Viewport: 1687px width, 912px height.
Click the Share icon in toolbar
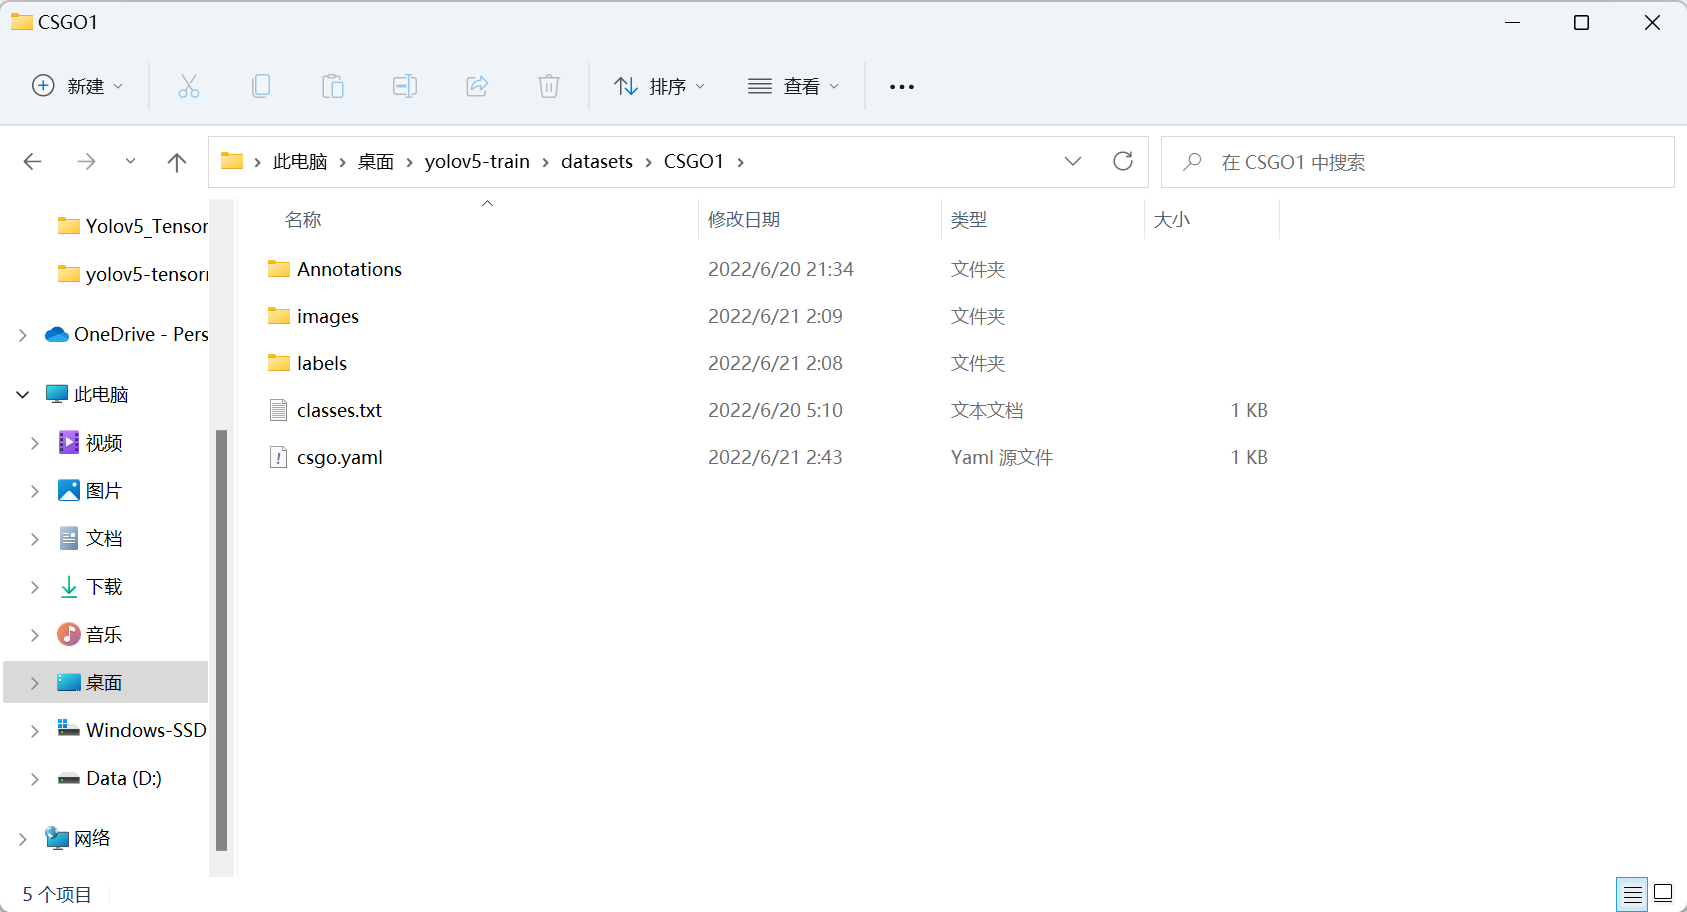click(477, 86)
